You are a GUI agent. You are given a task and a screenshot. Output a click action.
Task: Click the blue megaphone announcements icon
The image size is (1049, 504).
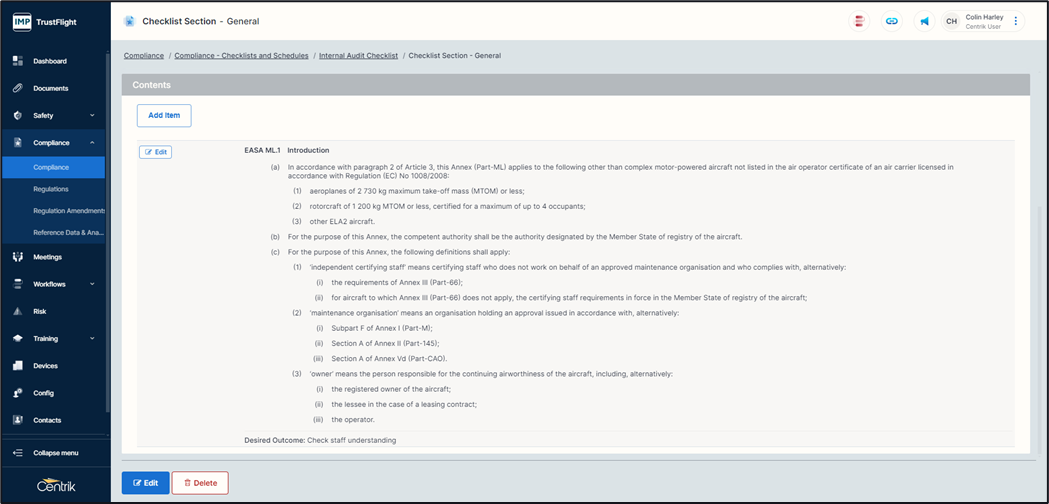[924, 21]
